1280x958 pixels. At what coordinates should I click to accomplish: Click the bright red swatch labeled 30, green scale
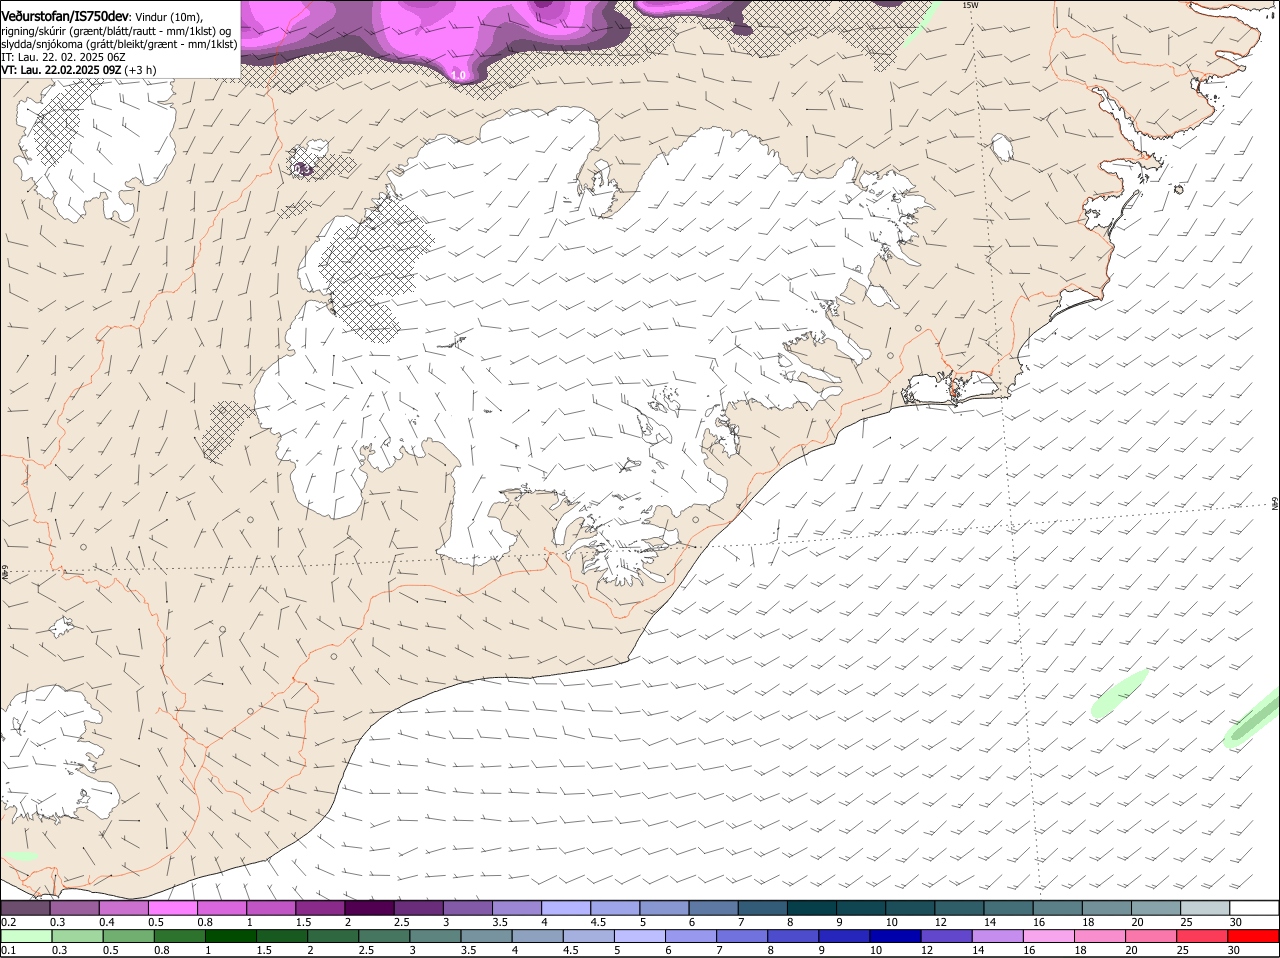pos(1254,936)
